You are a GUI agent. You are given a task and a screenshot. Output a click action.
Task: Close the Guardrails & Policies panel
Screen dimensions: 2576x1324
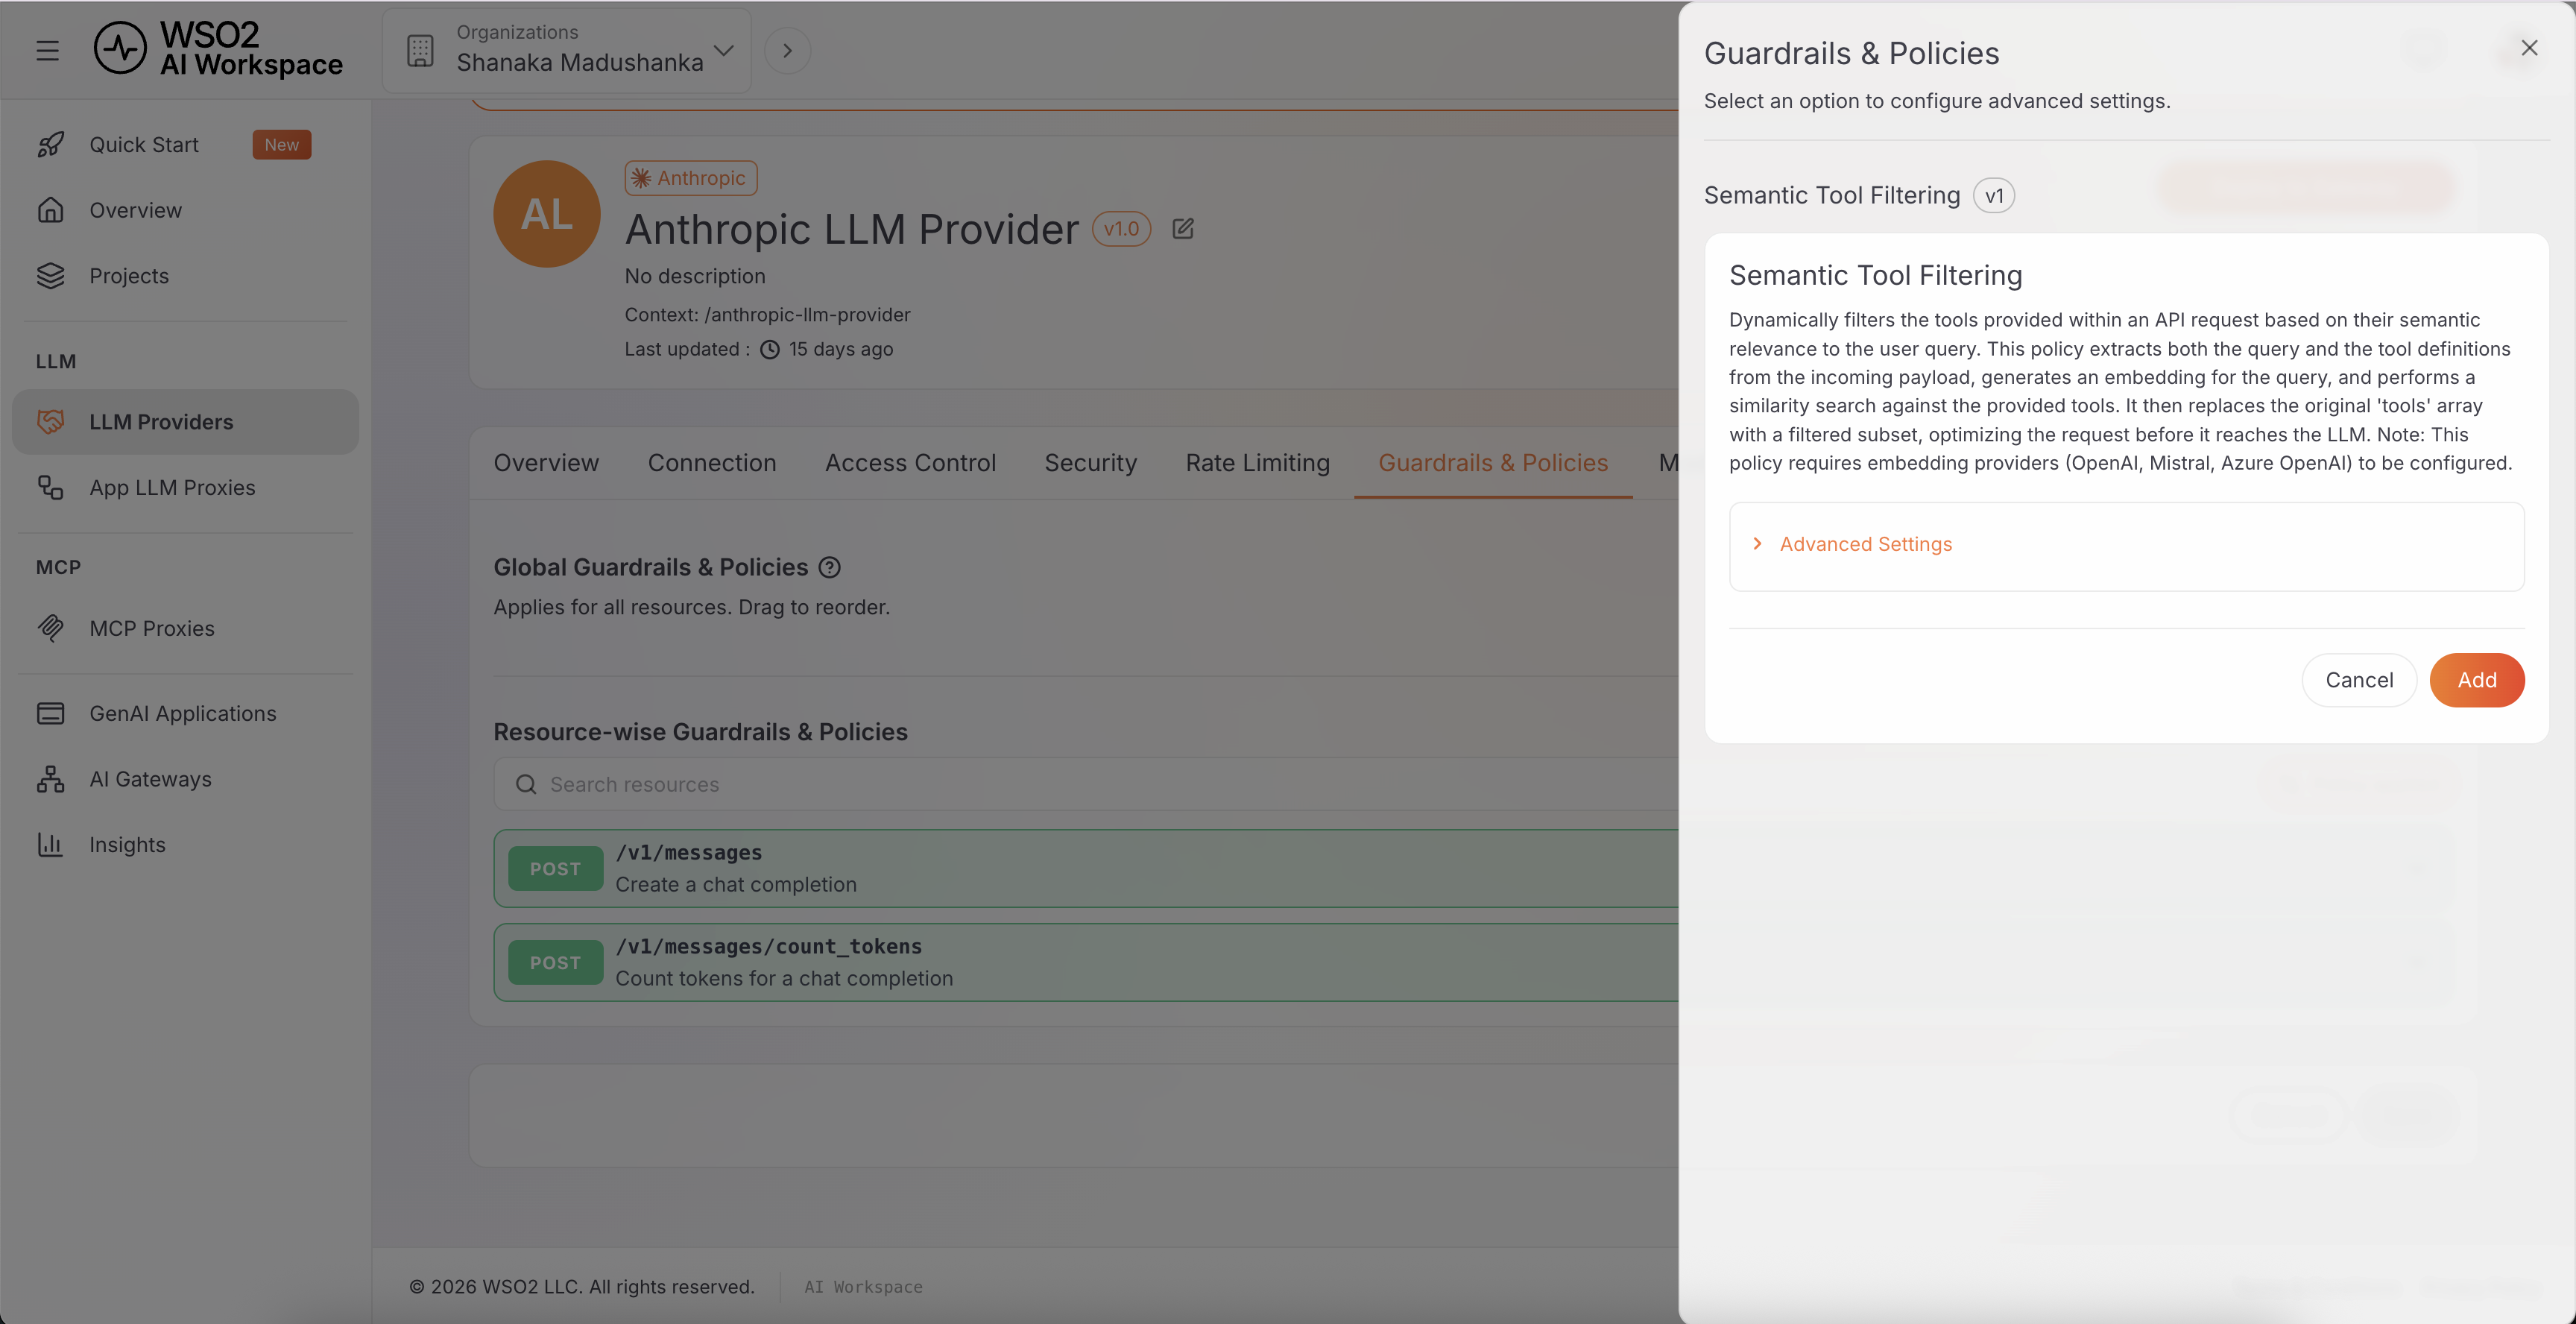pos(2529,47)
